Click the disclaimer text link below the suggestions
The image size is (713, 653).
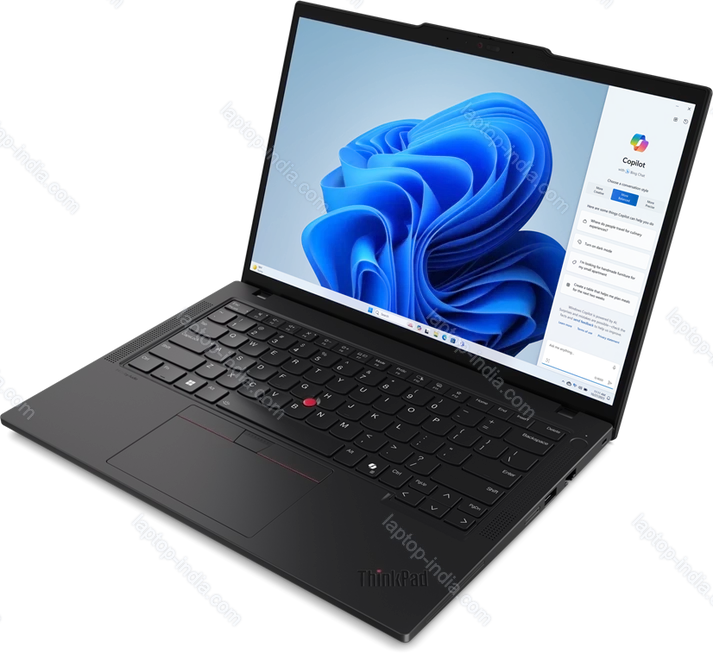pos(595,320)
